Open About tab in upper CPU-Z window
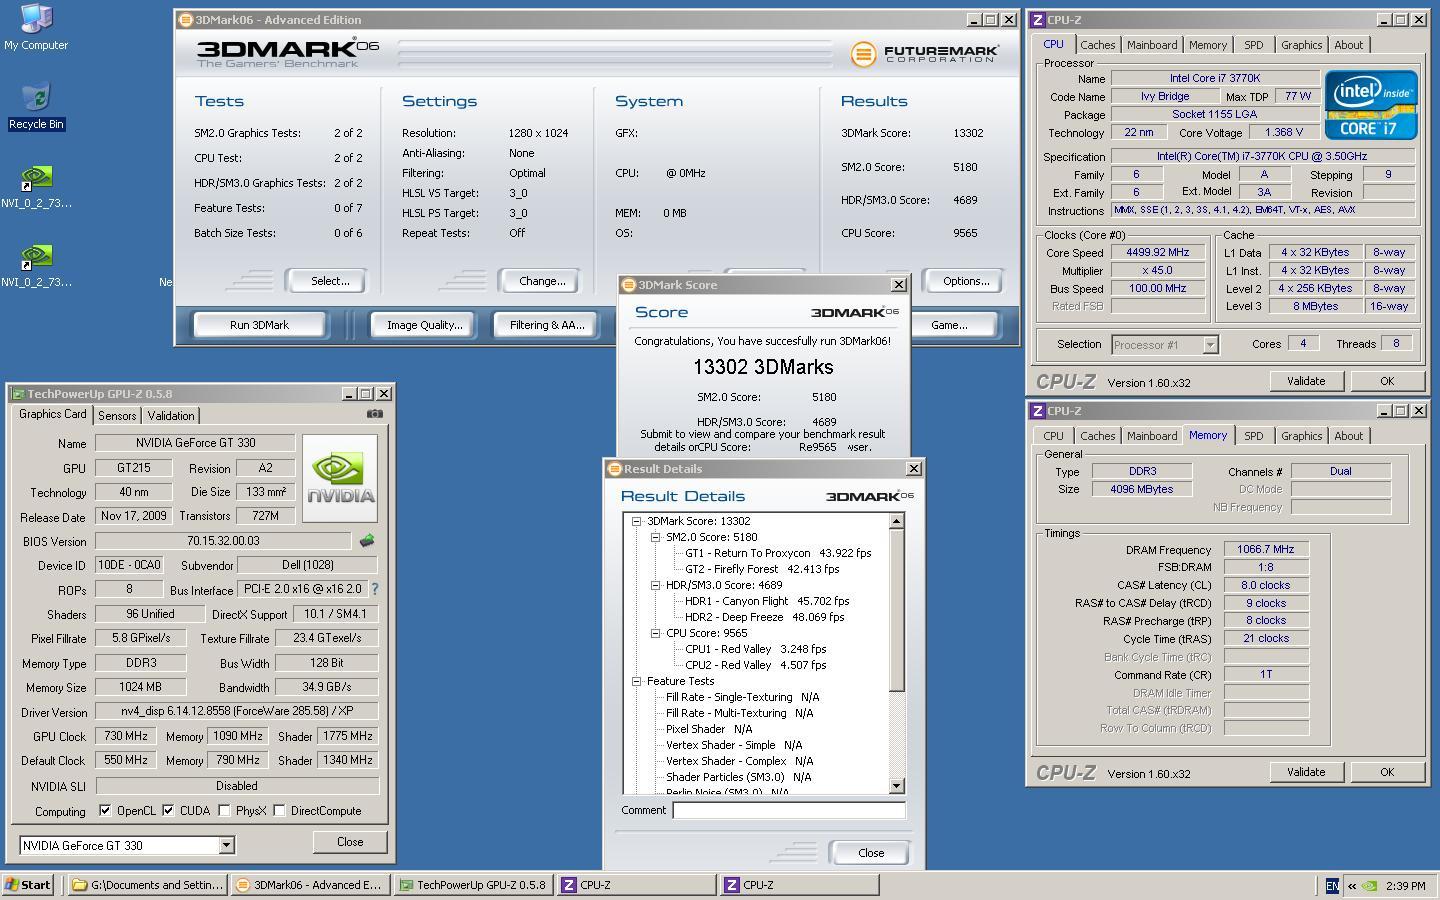The image size is (1440, 900). pos(1348,45)
